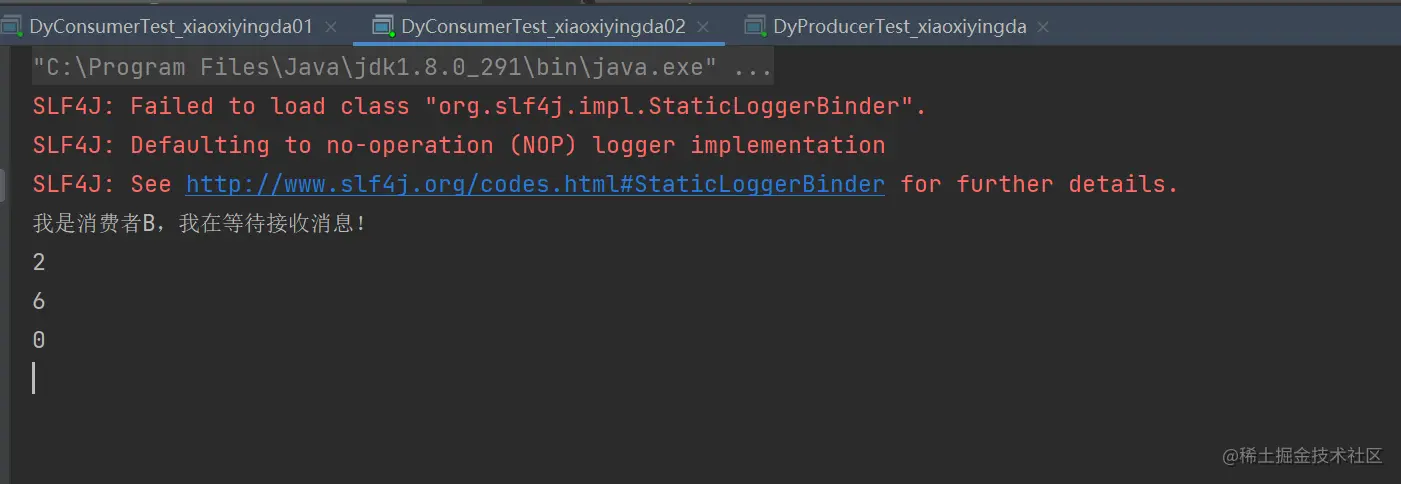Click the run icon on DyConsumerTest_xiaoxiyingda01 tab
This screenshot has width=1401, height=484.
coord(10,27)
